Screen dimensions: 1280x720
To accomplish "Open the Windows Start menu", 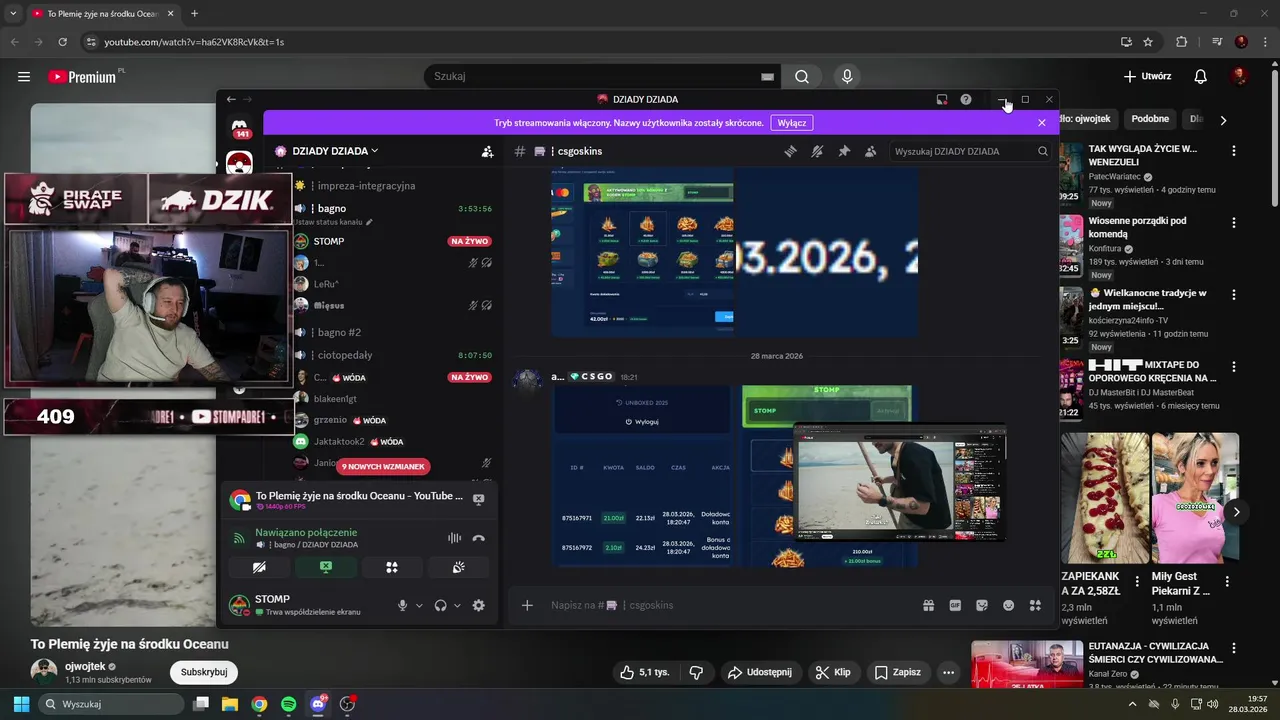I will 21,704.
